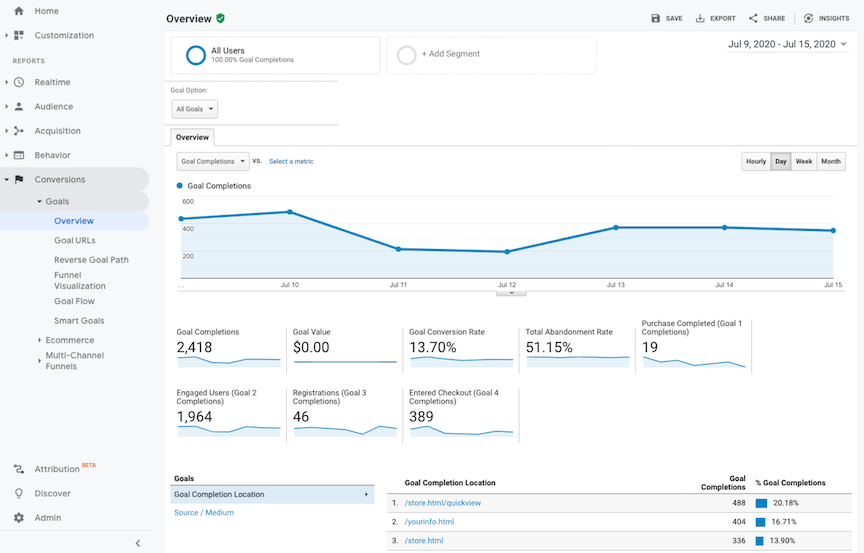Open the /store.html link
The image size is (864, 553).
(x=424, y=540)
